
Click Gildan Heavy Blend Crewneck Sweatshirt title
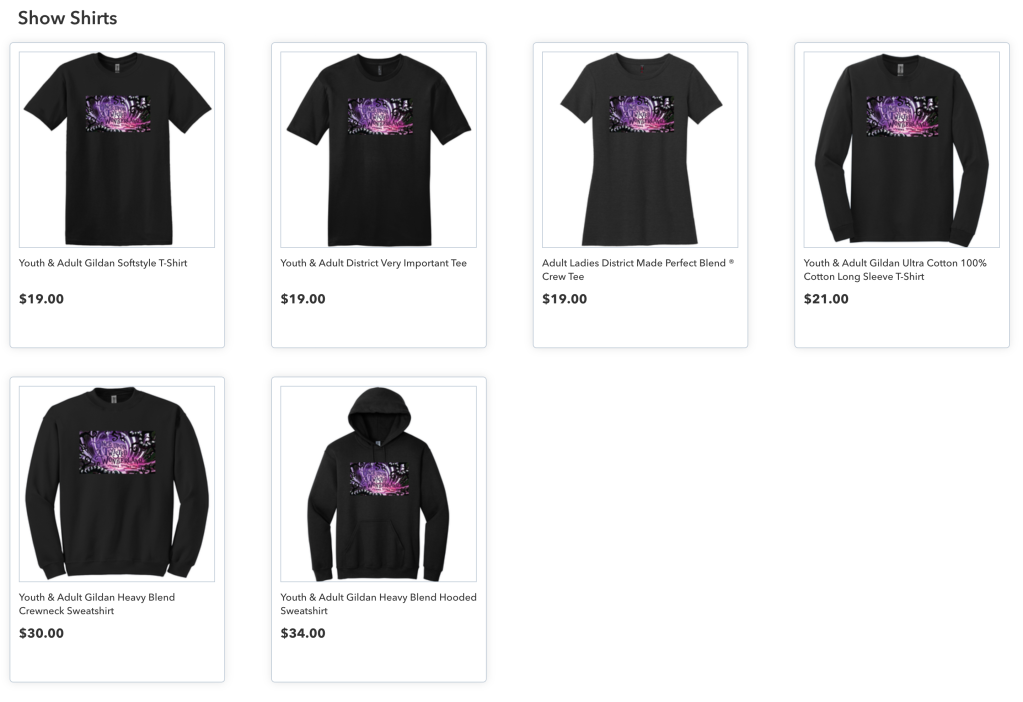(x=97, y=604)
